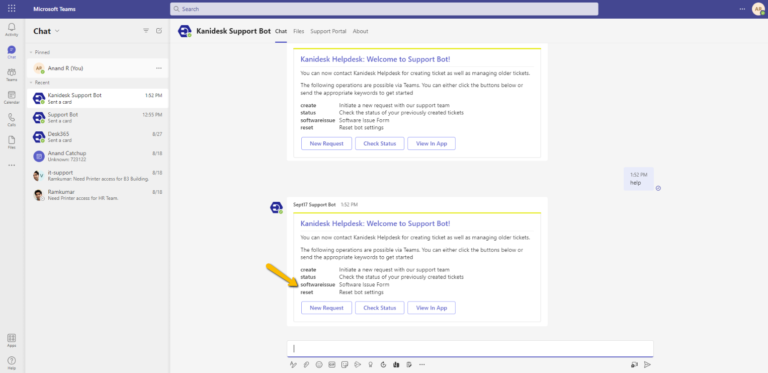Click View In App in the latest card

click(432, 308)
